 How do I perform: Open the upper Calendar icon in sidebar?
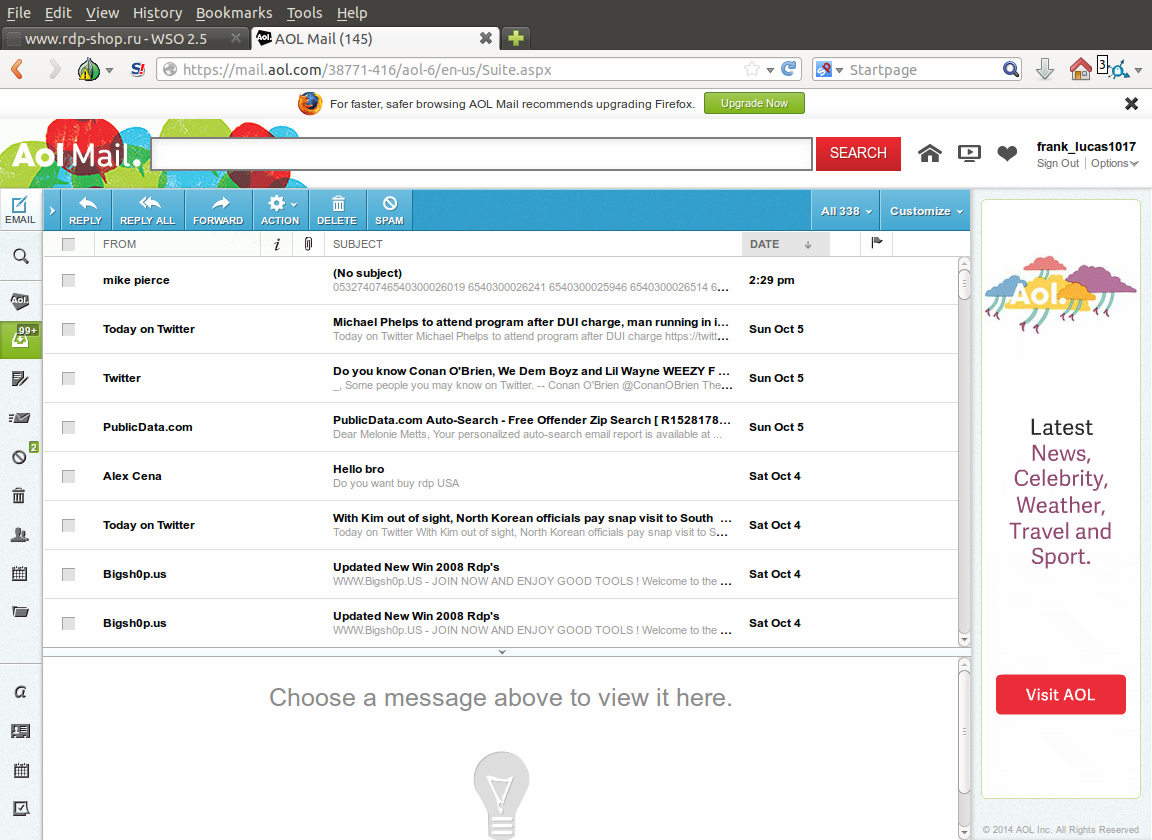pyautogui.click(x=20, y=573)
